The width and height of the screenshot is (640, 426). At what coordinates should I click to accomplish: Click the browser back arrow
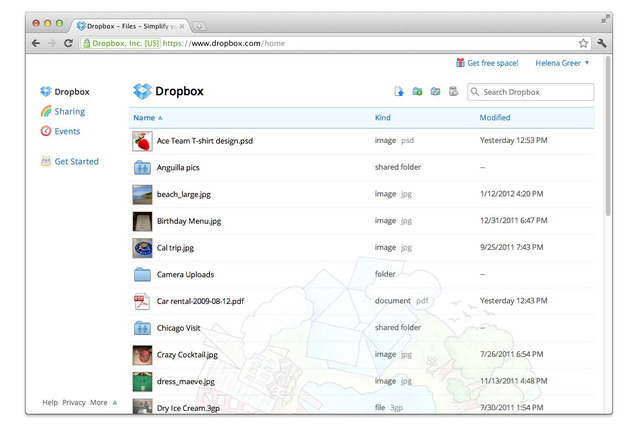click(36, 43)
